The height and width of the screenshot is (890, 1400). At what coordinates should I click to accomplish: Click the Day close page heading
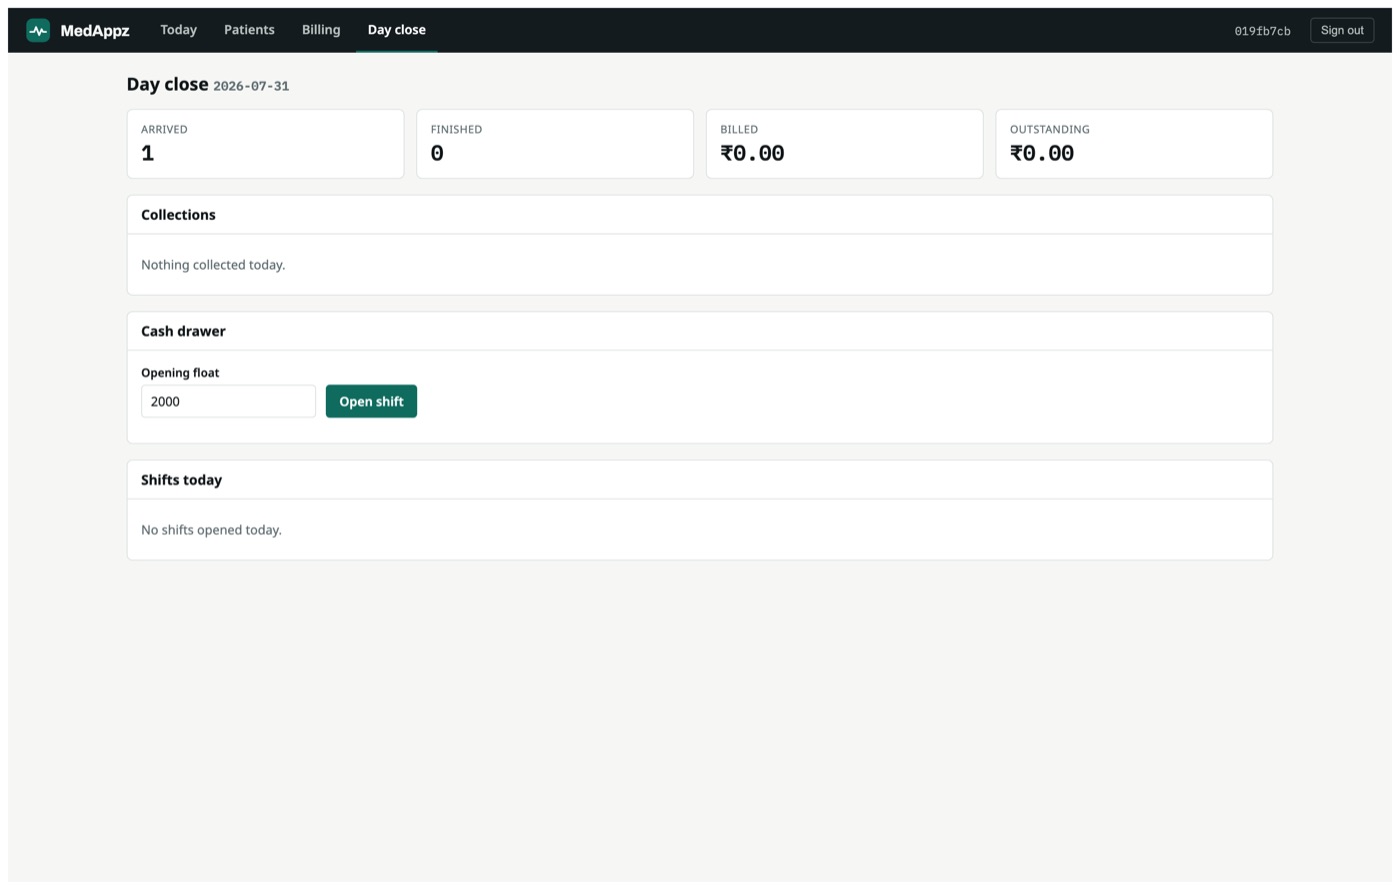click(x=167, y=84)
